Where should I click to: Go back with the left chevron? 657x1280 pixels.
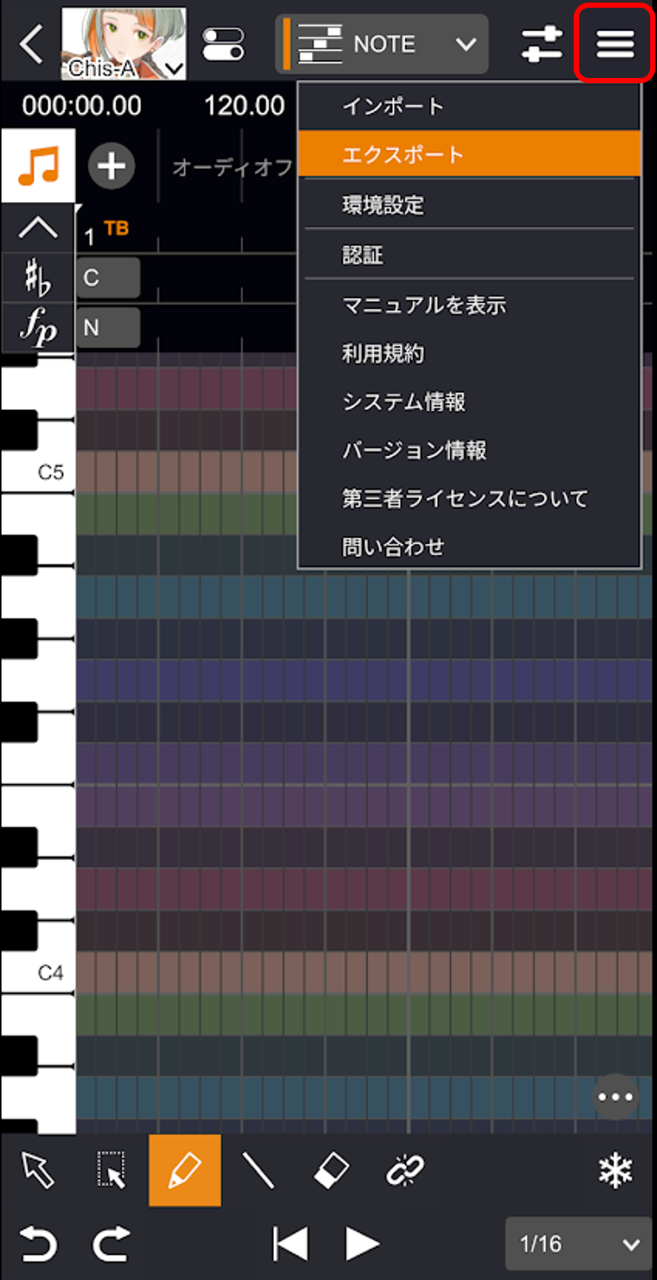[x=31, y=45]
